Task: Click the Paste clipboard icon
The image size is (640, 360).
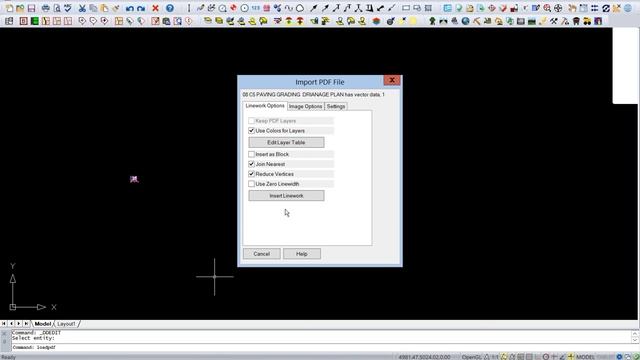Action: coord(104,8)
